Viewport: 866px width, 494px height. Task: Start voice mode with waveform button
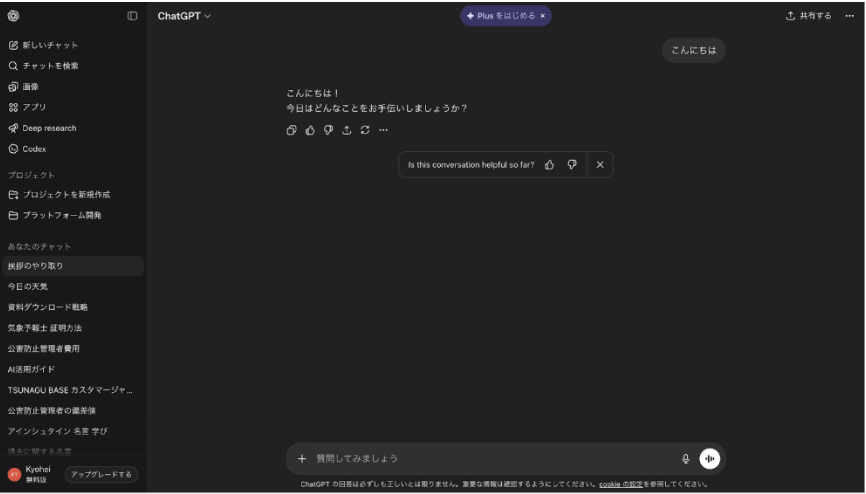709,458
